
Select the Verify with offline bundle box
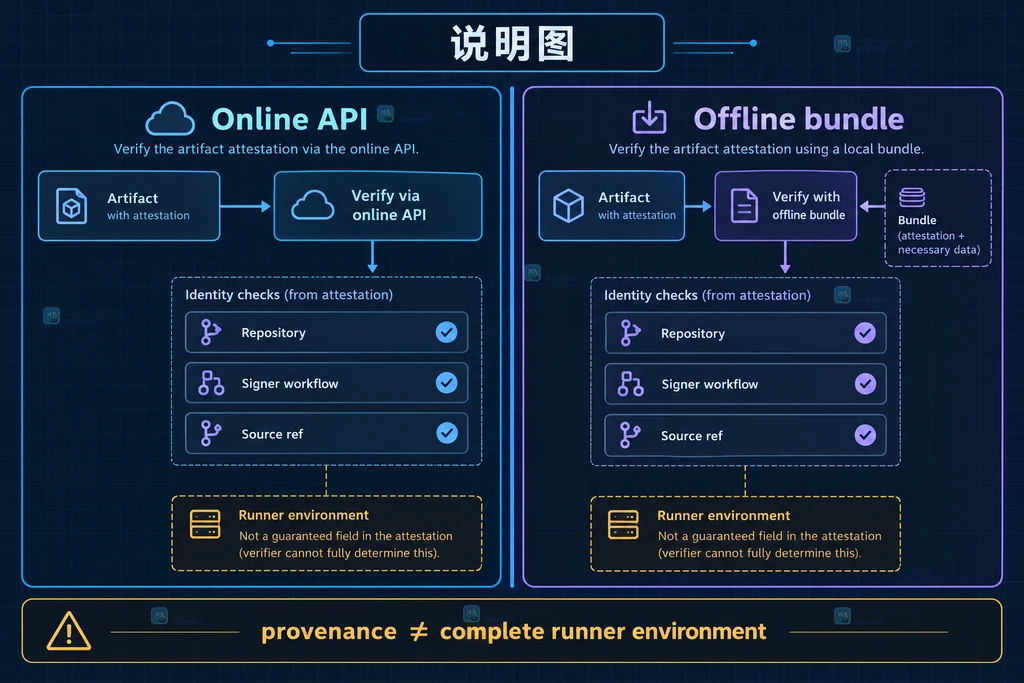786,206
